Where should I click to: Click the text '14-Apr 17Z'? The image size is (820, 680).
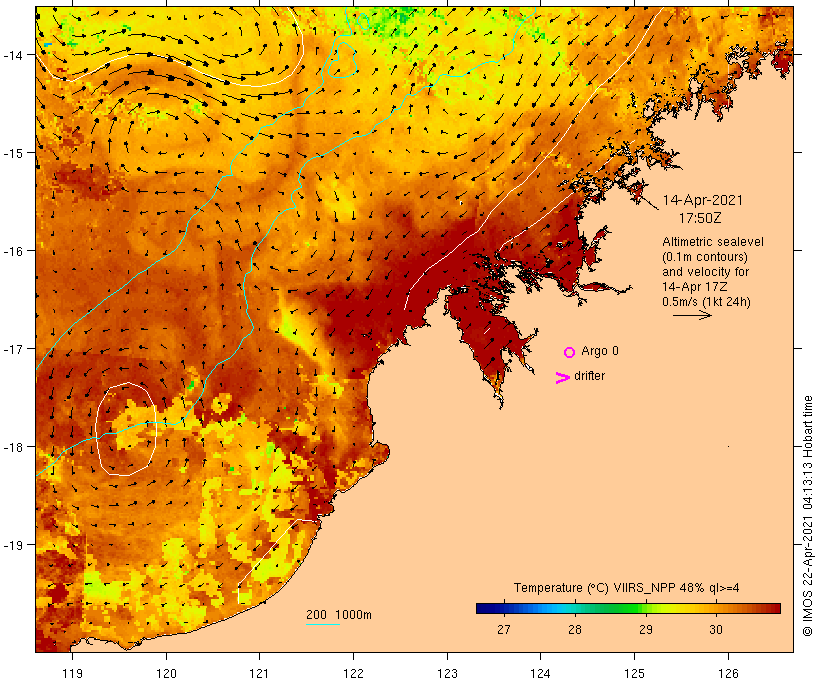(694, 287)
